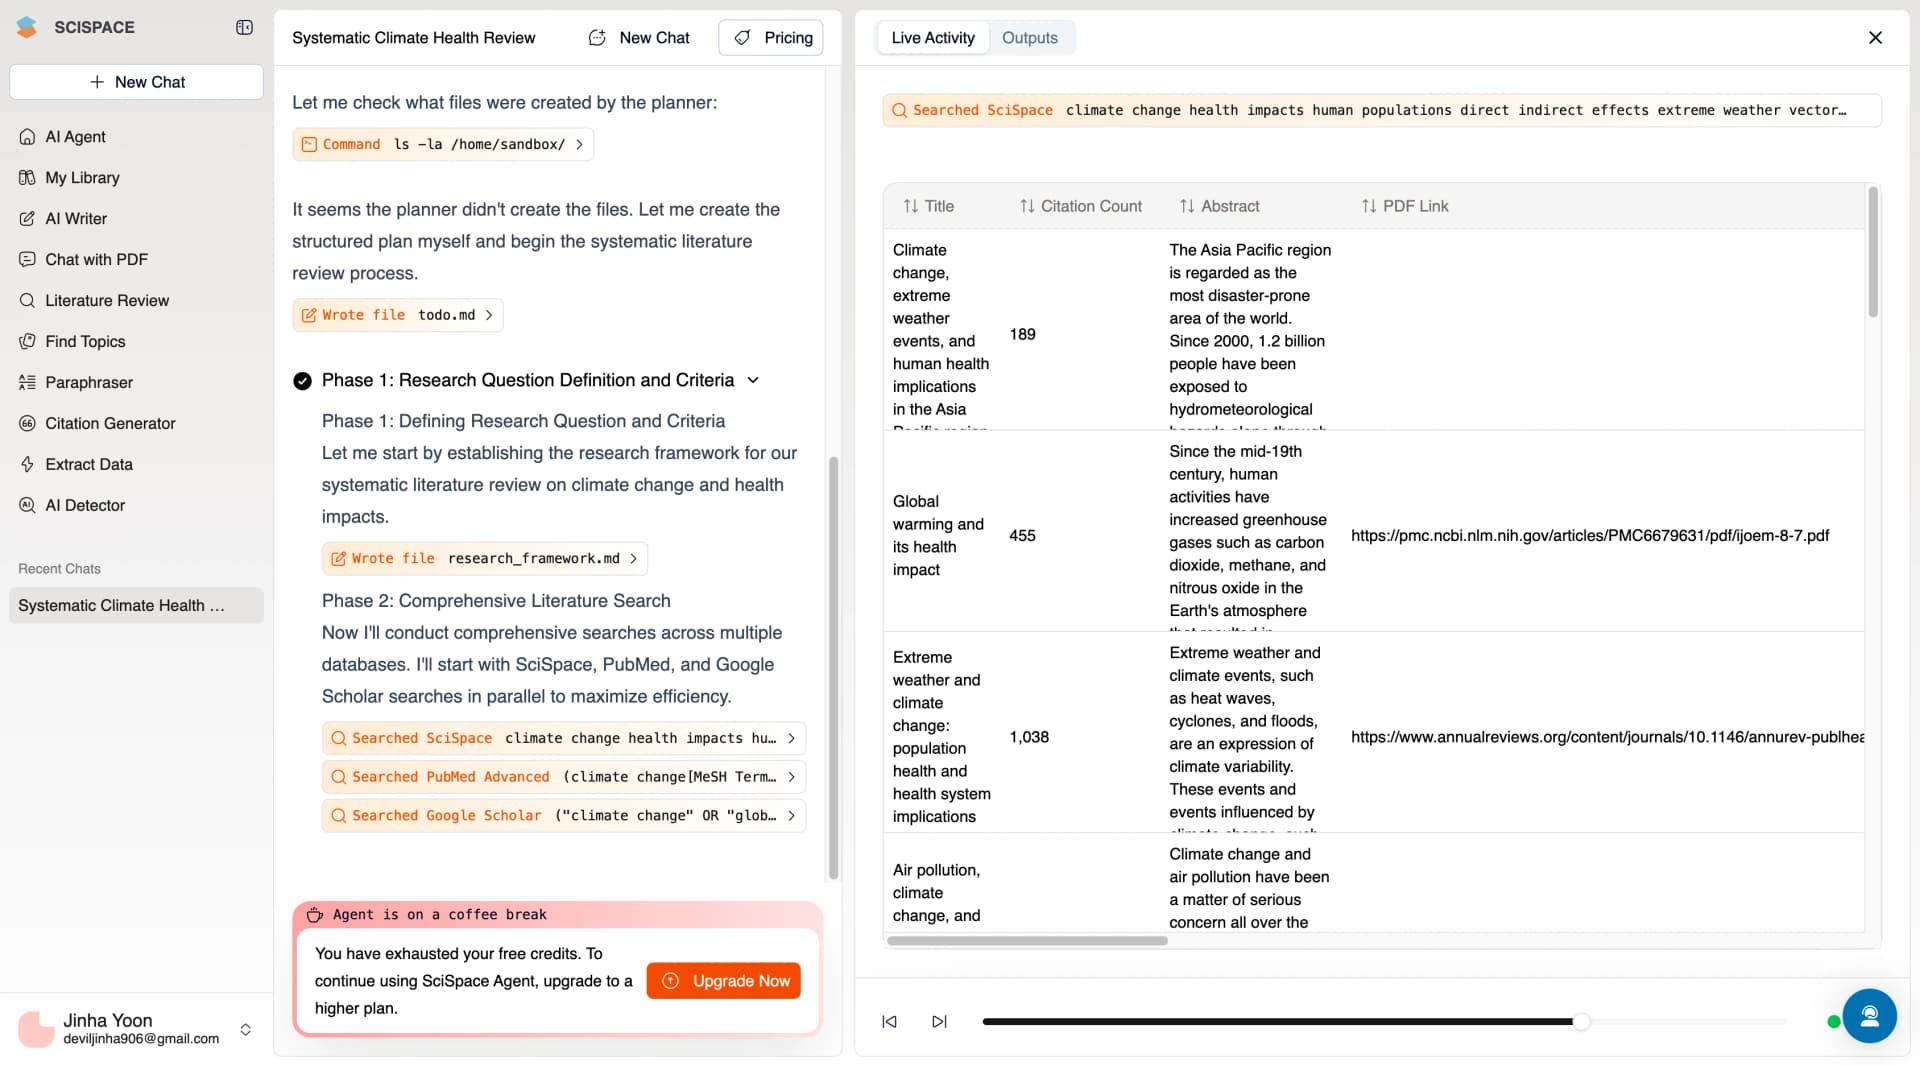Click citation count 189 cell
Screen dimensions: 1920x1066
click(x=1022, y=334)
